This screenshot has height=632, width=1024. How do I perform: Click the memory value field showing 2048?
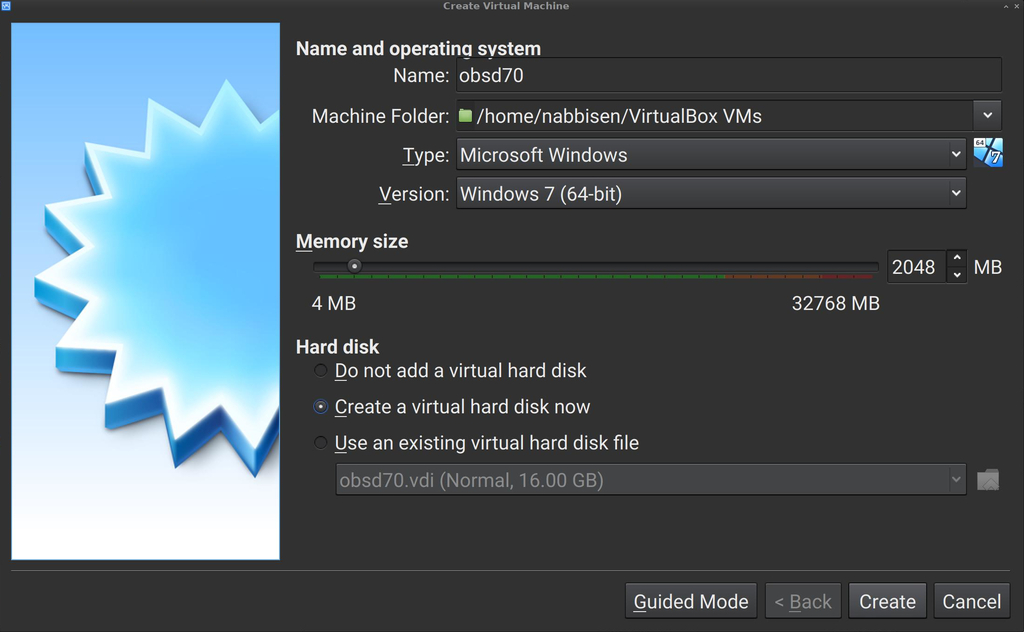[x=917, y=267]
